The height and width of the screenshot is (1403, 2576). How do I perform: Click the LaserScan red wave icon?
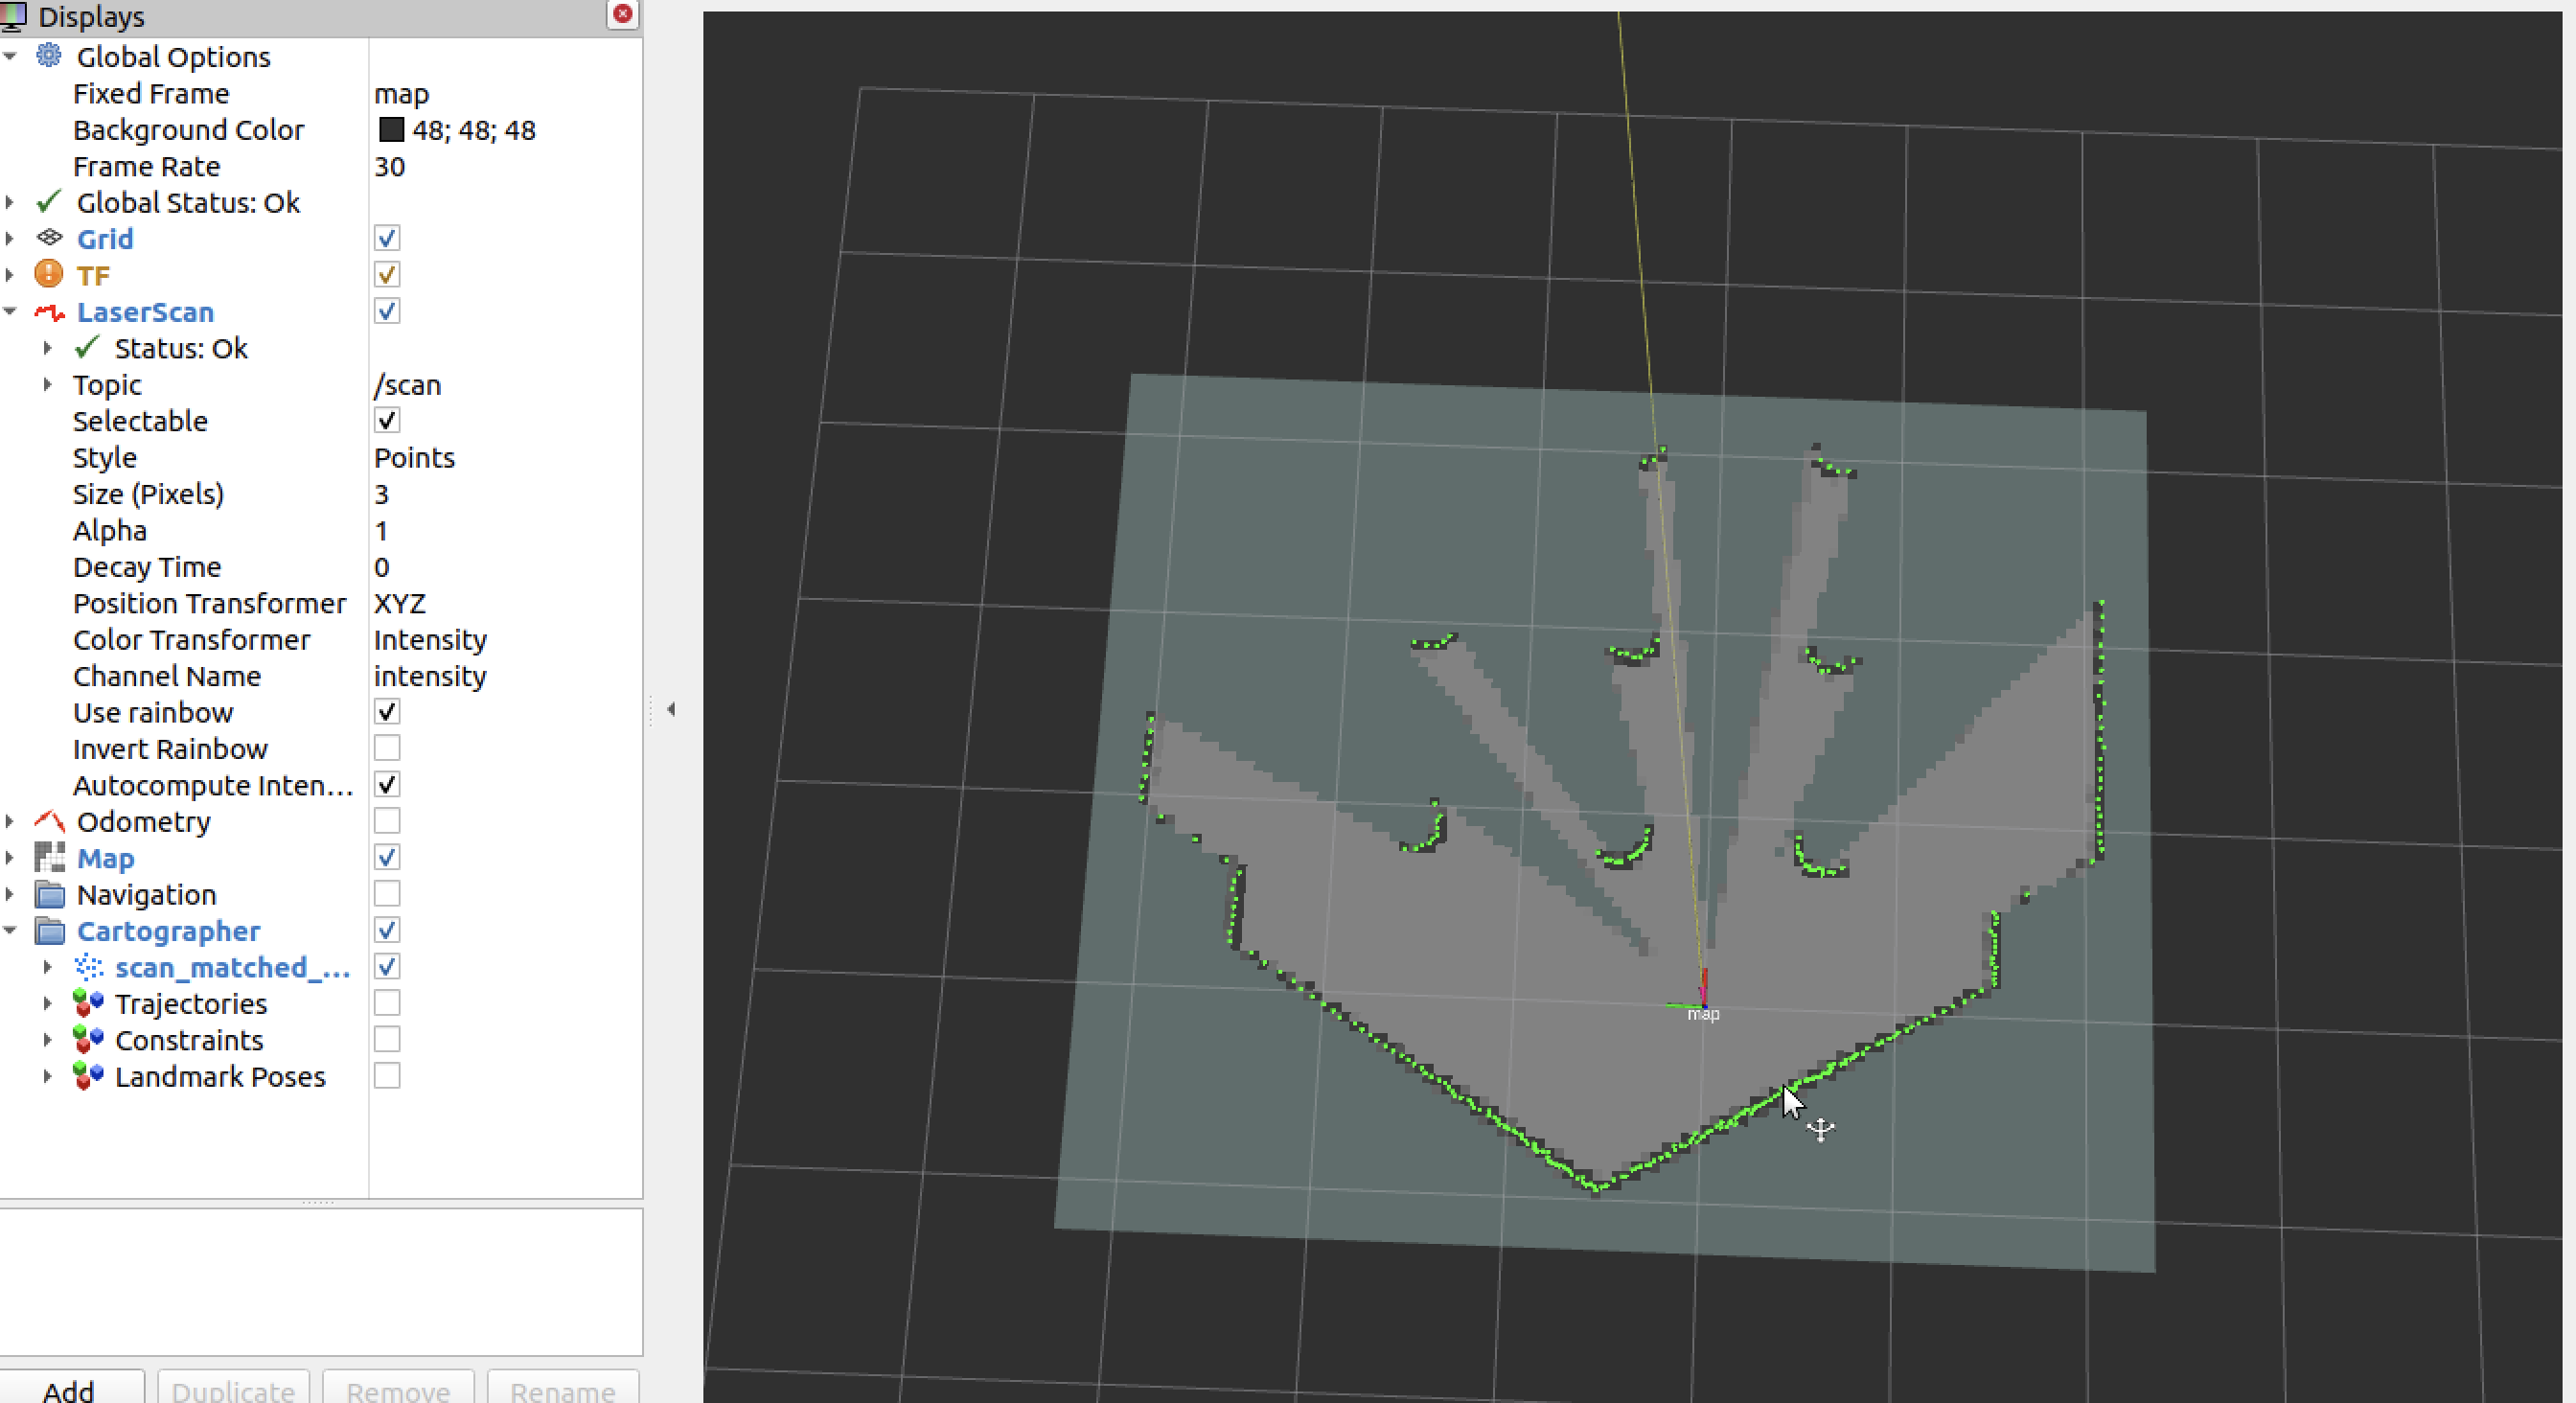coord(49,312)
